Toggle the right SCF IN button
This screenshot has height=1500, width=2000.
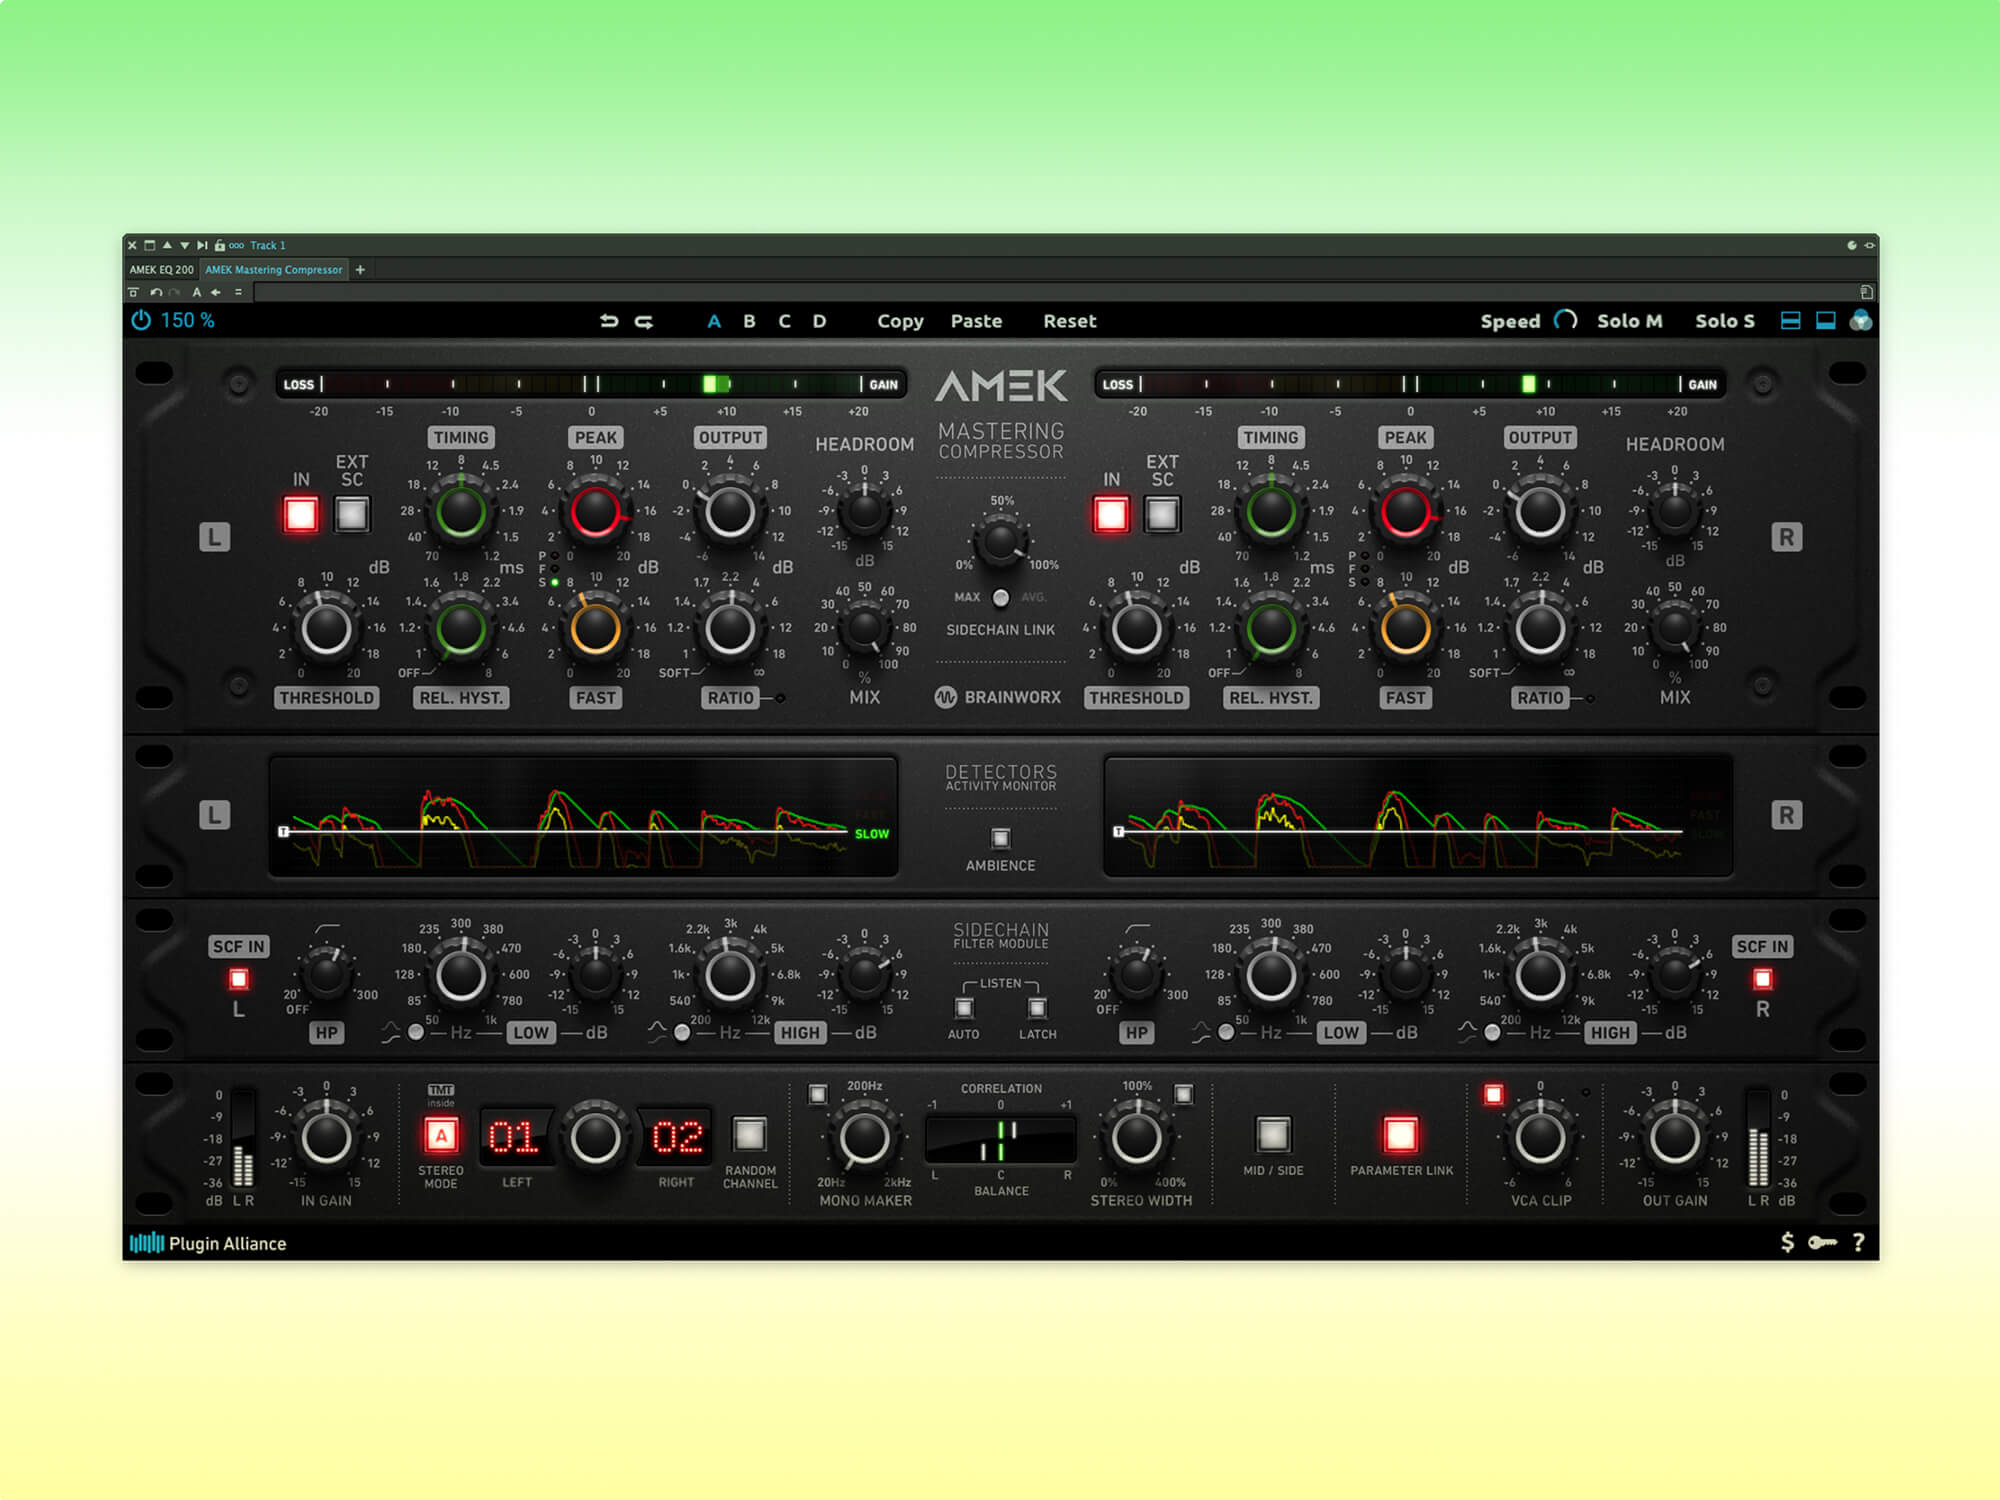point(1763,979)
